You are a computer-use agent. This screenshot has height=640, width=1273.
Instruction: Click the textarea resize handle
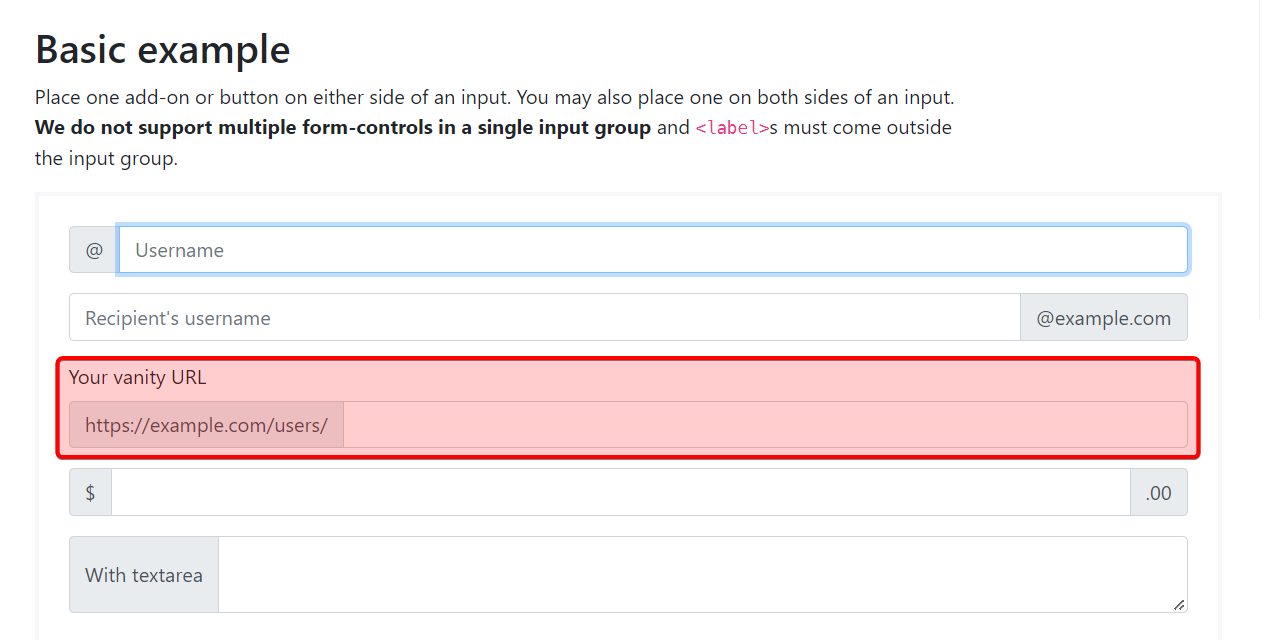tap(1179, 604)
